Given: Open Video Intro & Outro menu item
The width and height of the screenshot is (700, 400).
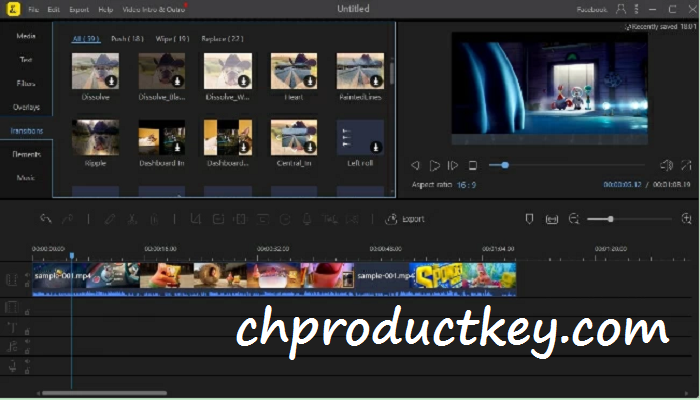Looking at the screenshot, I should [x=154, y=9].
